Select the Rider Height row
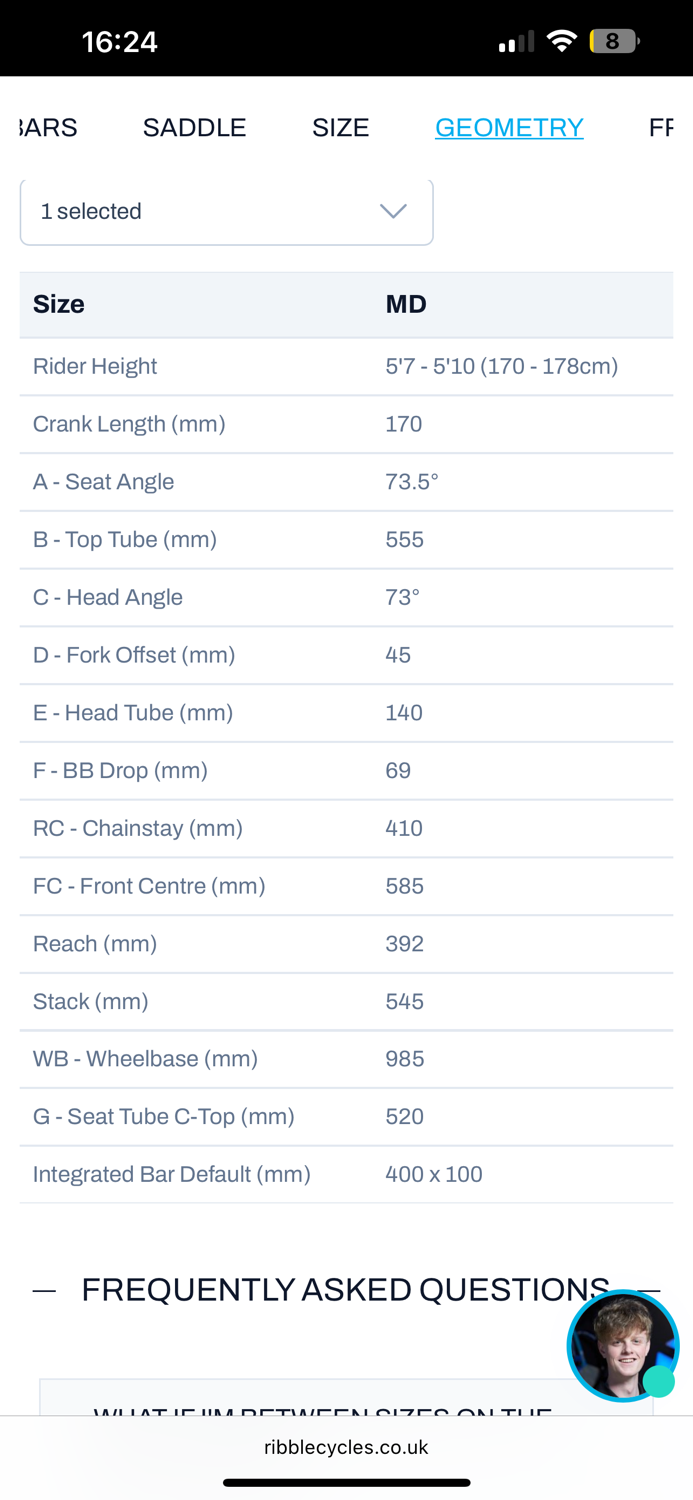The width and height of the screenshot is (693, 1500). point(95,366)
